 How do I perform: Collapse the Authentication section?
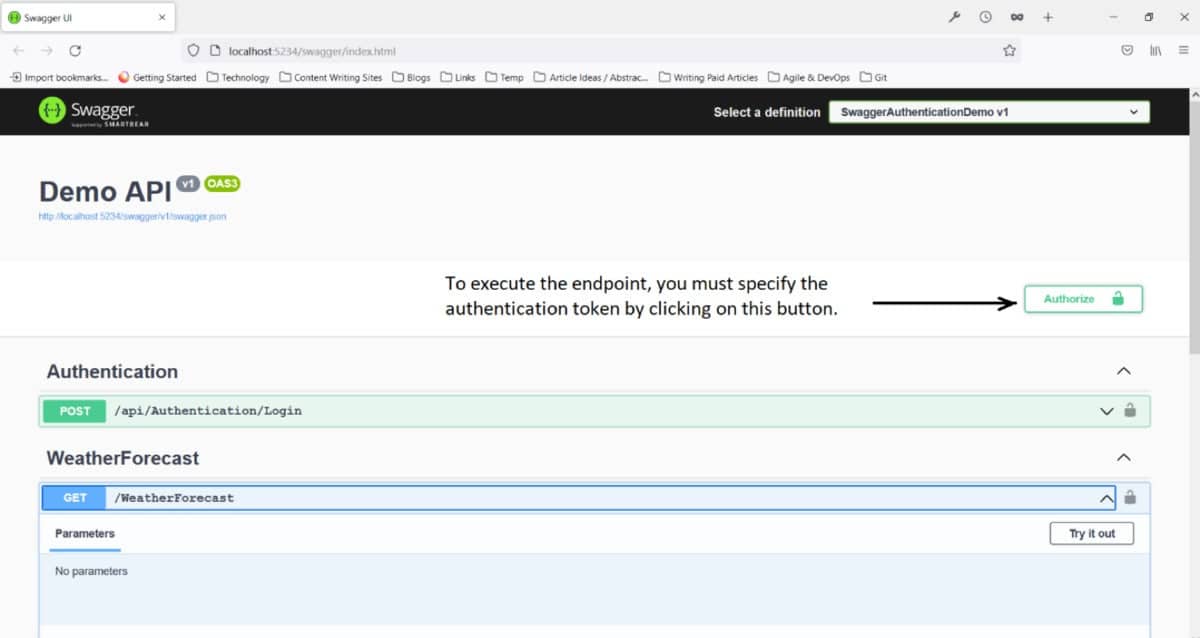click(1123, 371)
